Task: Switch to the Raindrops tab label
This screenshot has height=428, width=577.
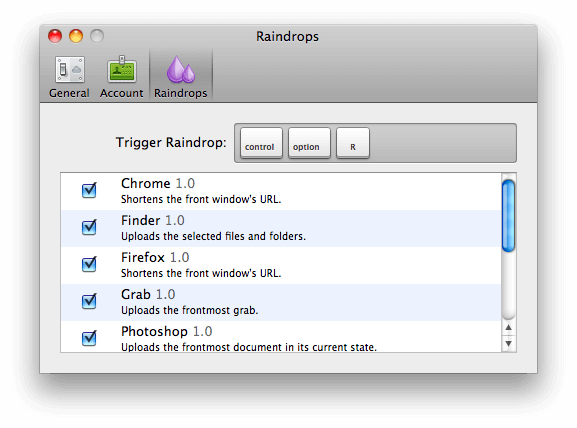Action: pos(181,93)
